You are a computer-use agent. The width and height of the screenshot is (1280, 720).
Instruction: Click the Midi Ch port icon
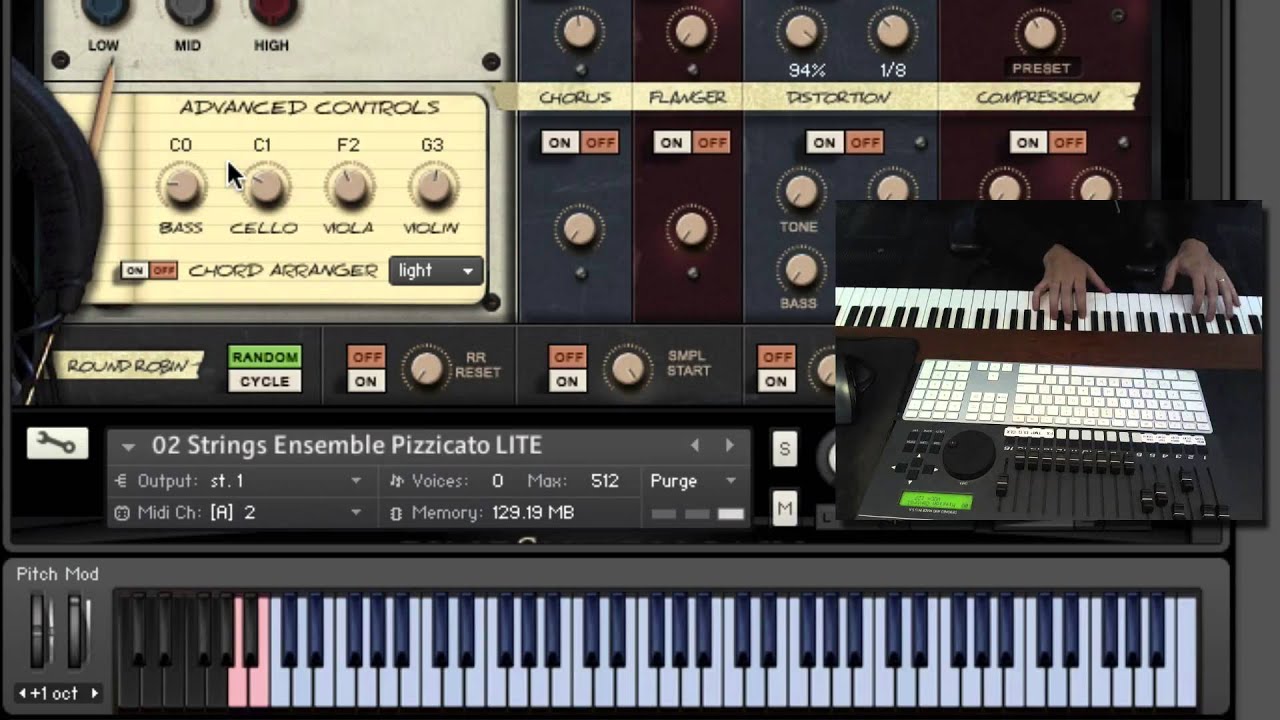(122, 513)
